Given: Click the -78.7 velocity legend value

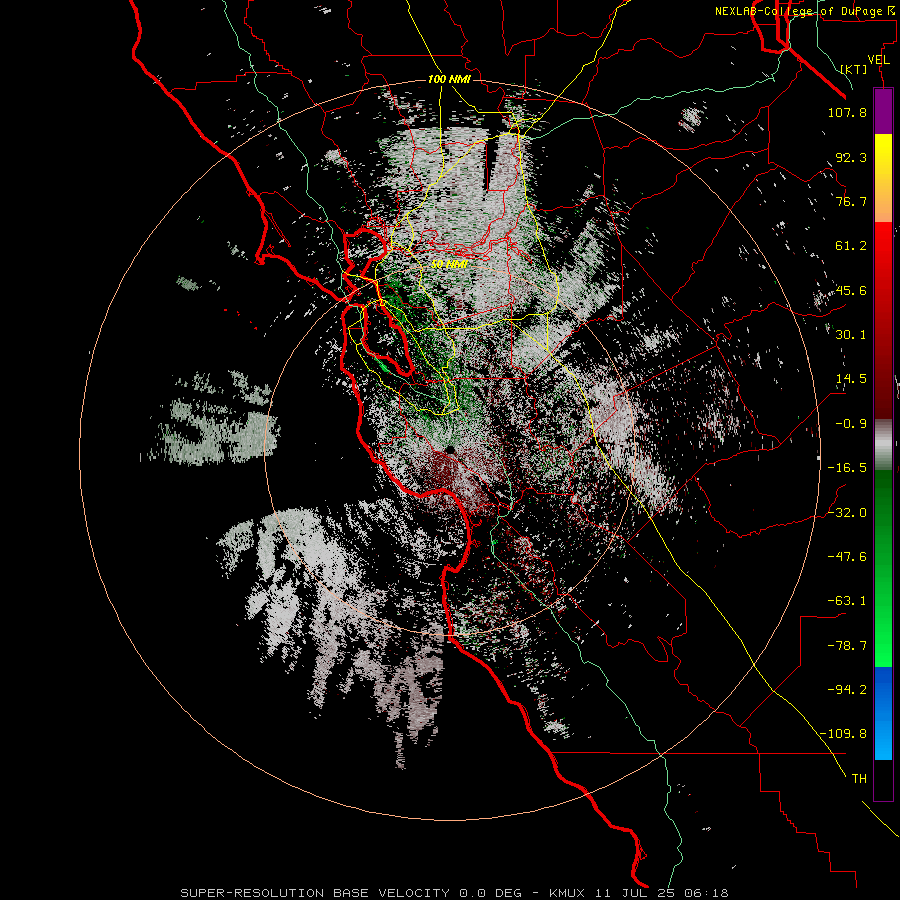Looking at the screenshot, I should (847, 646).
